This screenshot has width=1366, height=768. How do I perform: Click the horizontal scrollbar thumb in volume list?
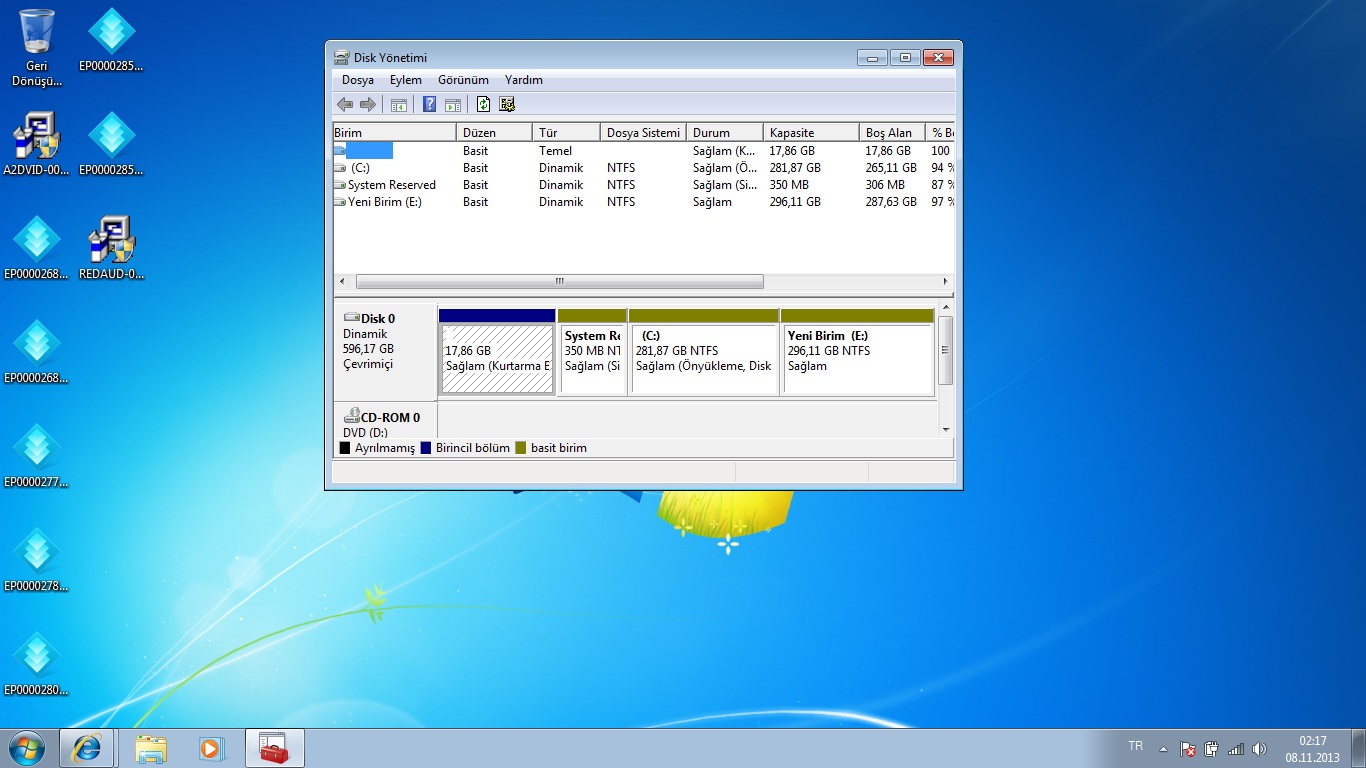coord(559,282)
